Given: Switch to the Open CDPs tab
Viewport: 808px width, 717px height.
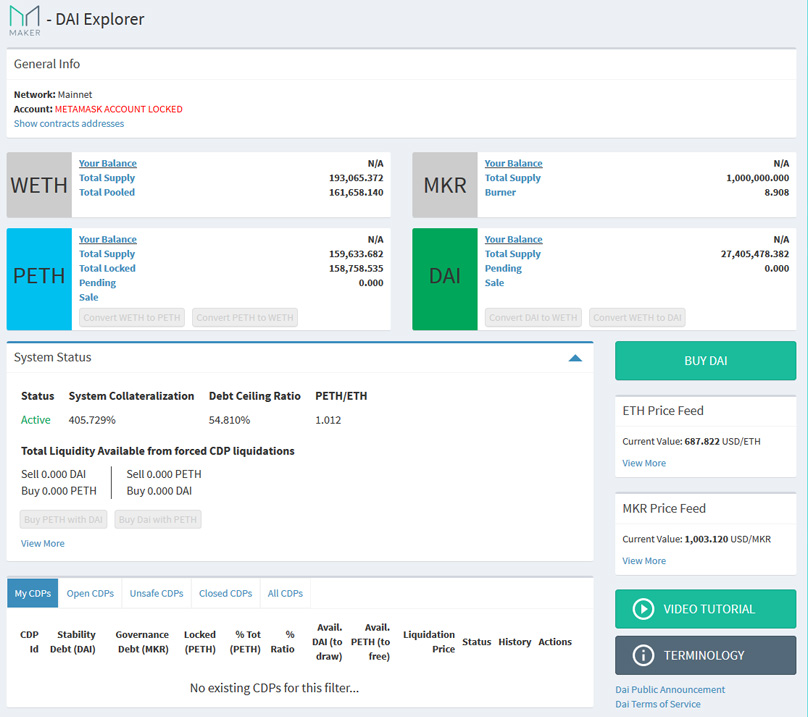Looking at the screenshot, I should point(90,593).
